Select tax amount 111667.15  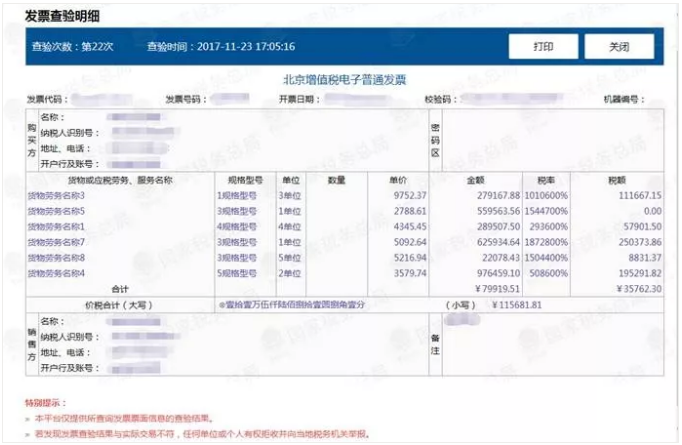pos(640,196)
